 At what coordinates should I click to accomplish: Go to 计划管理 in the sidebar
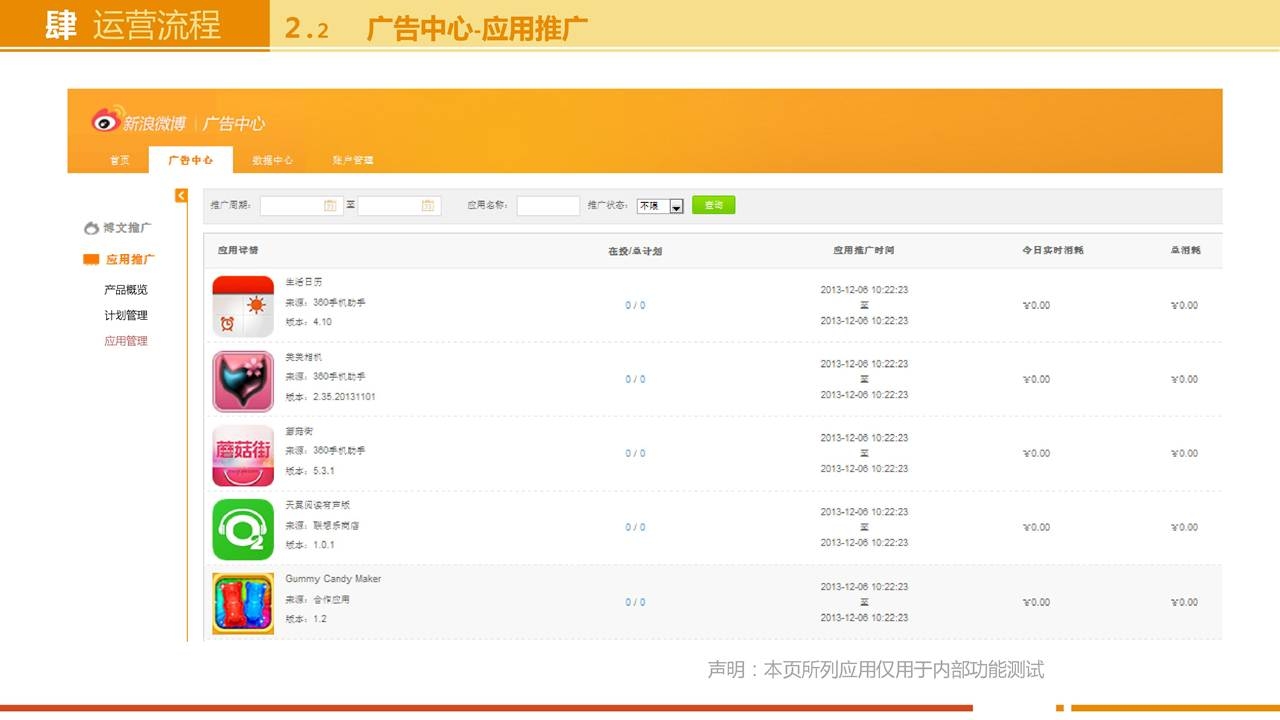coord(126,315)
